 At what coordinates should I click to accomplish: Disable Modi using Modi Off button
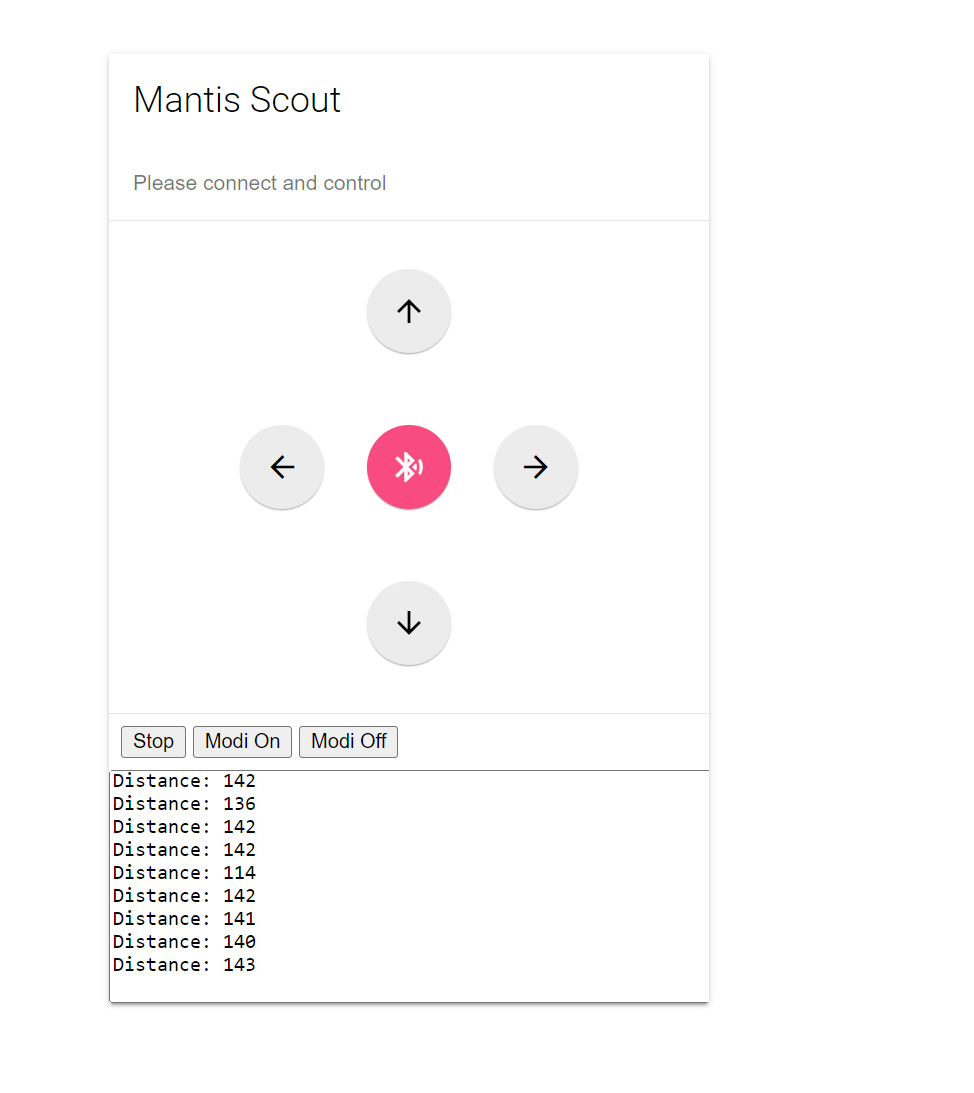[x=348, y=742]
